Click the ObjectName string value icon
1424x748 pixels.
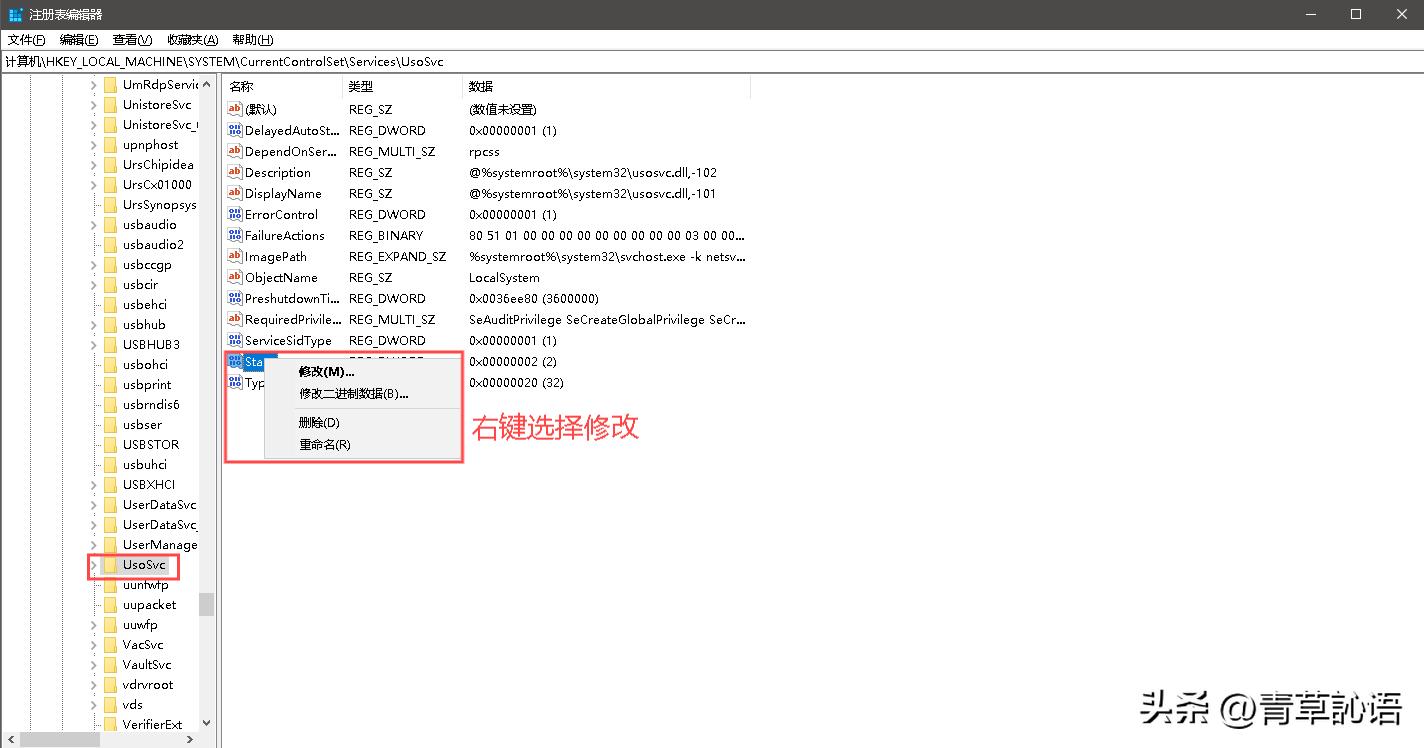tap(235, 278)
